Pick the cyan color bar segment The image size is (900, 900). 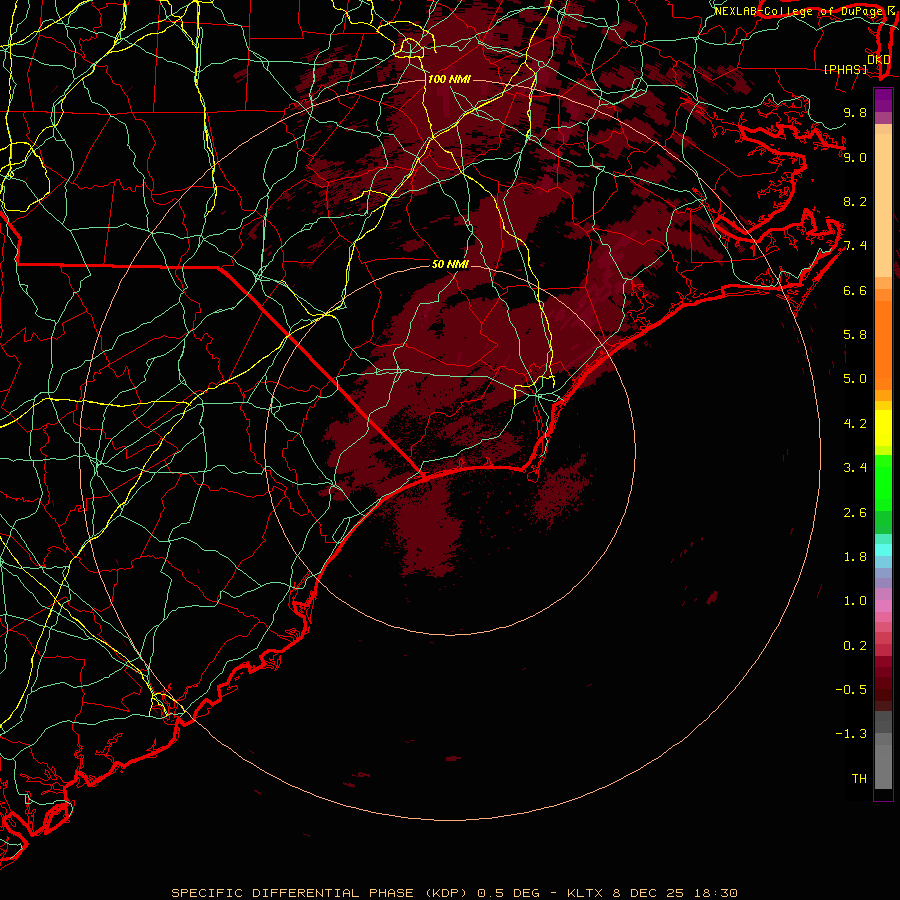tap(883, 550)
